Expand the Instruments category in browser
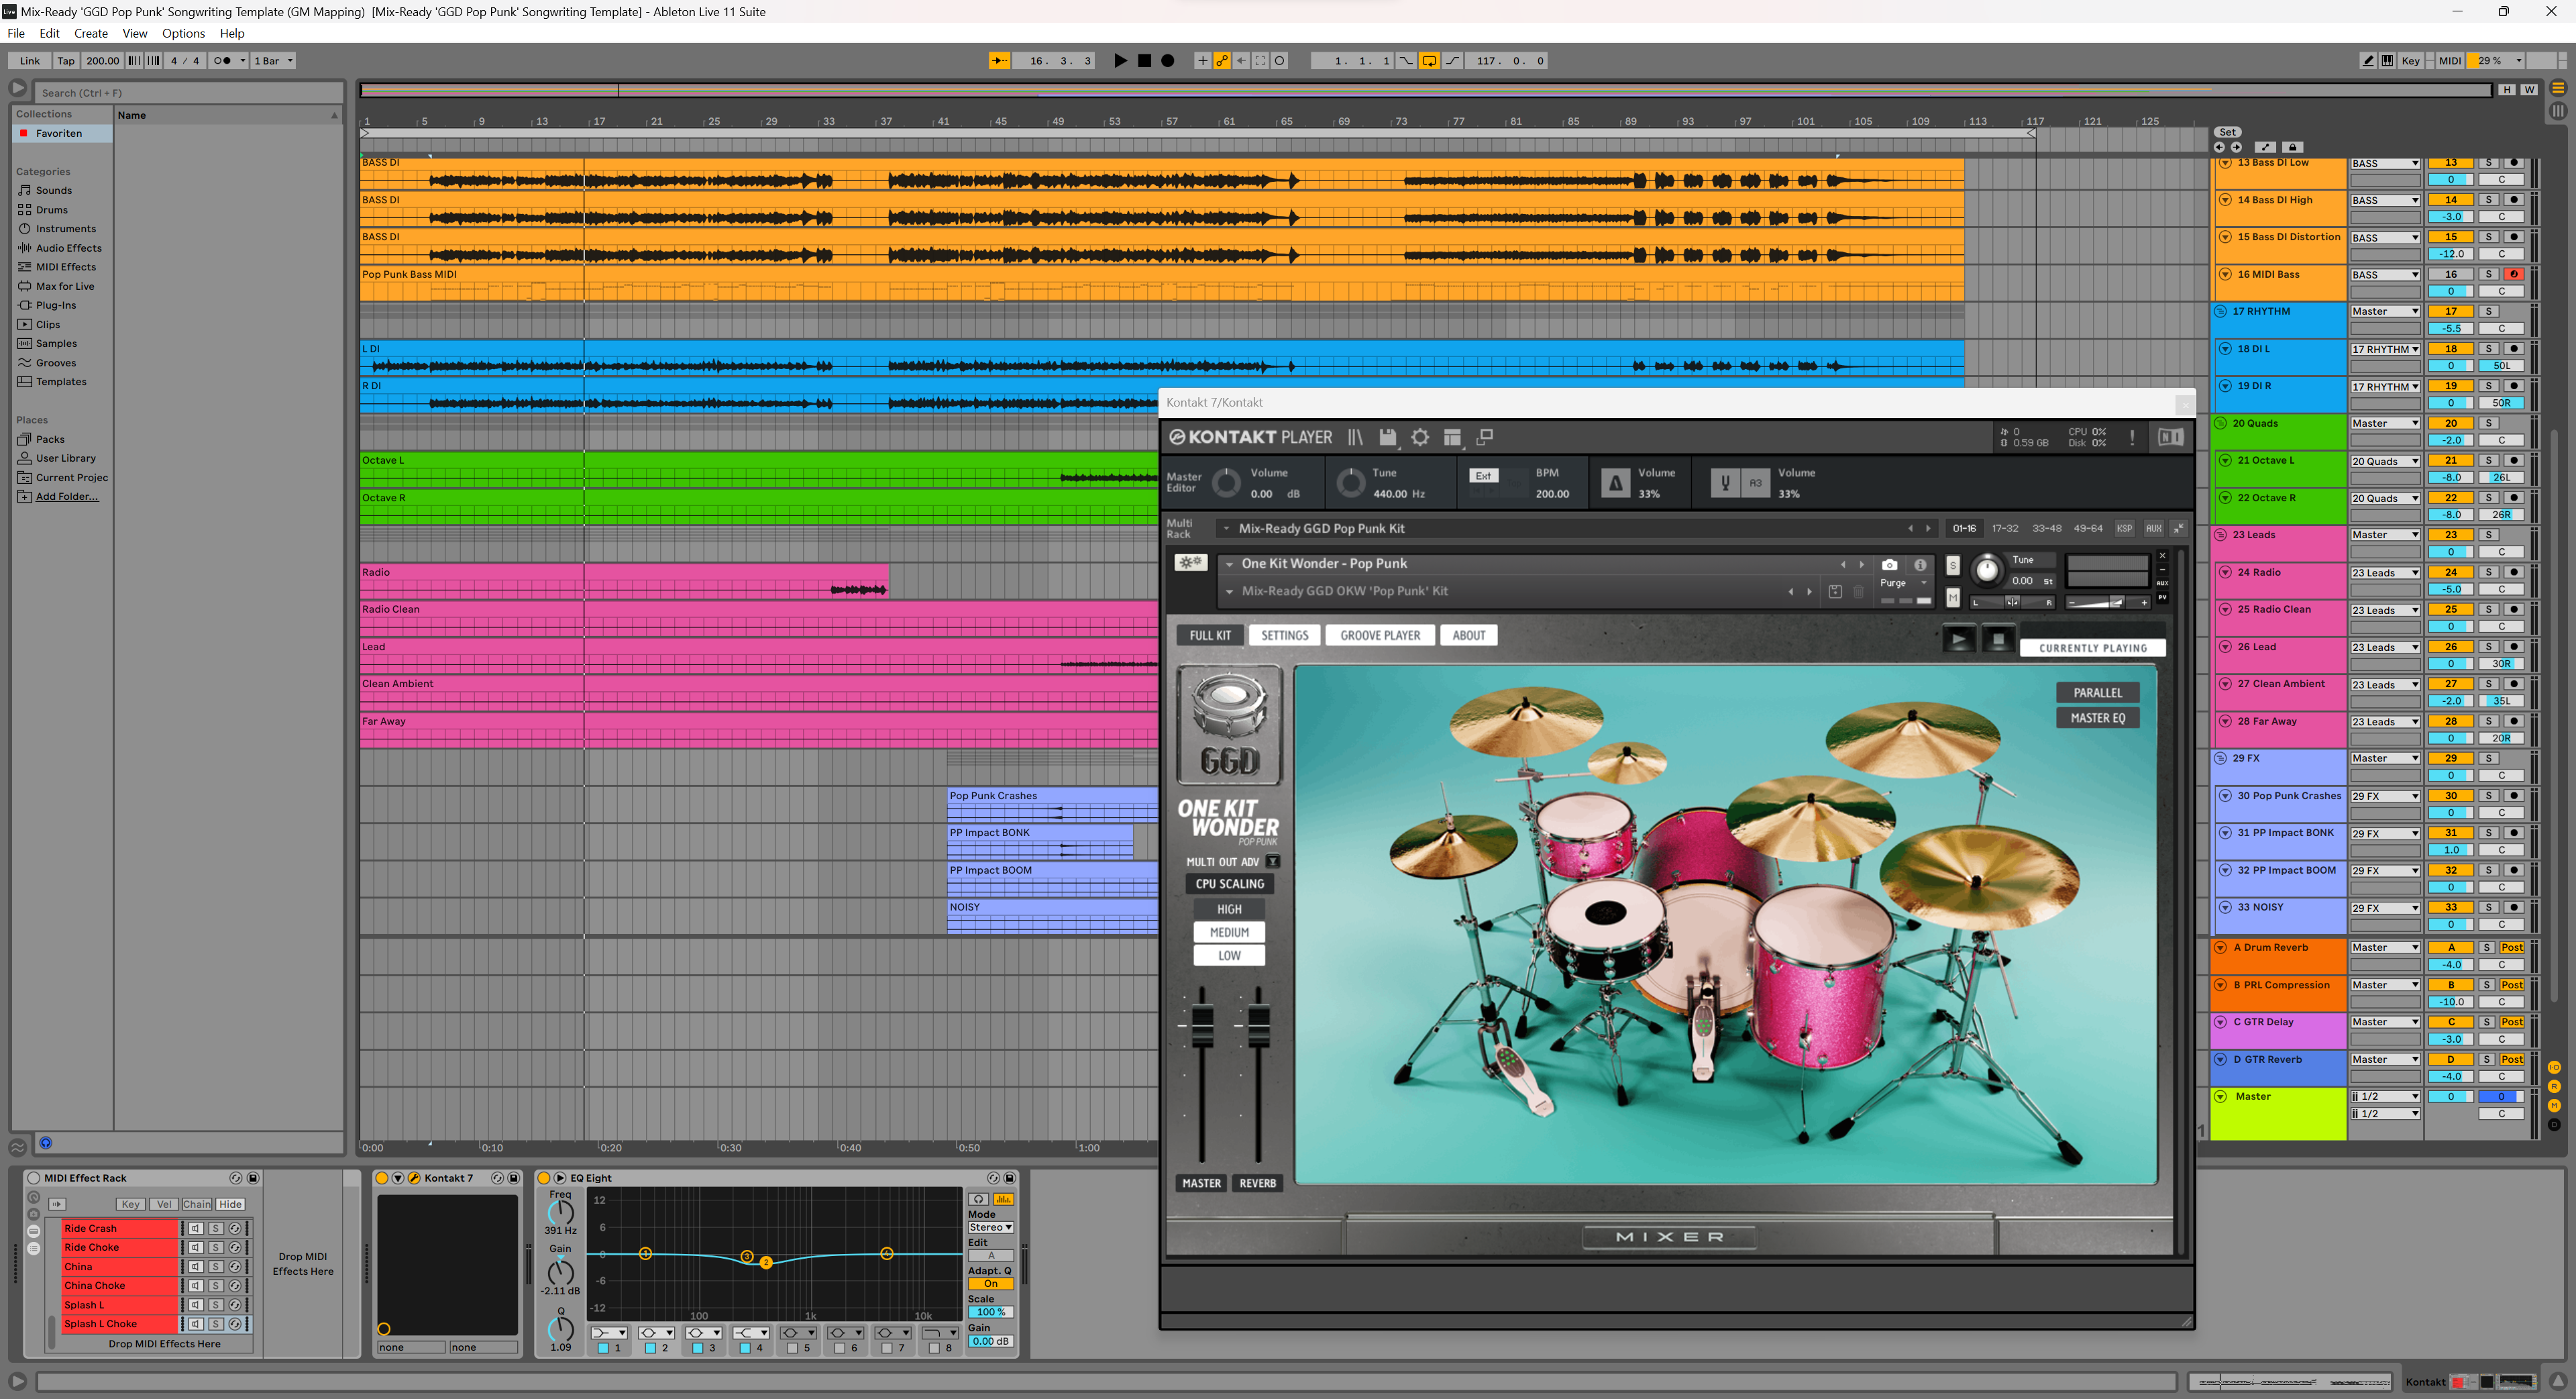Screen dimensions: 2576x1399 click(x=62, y=229)
